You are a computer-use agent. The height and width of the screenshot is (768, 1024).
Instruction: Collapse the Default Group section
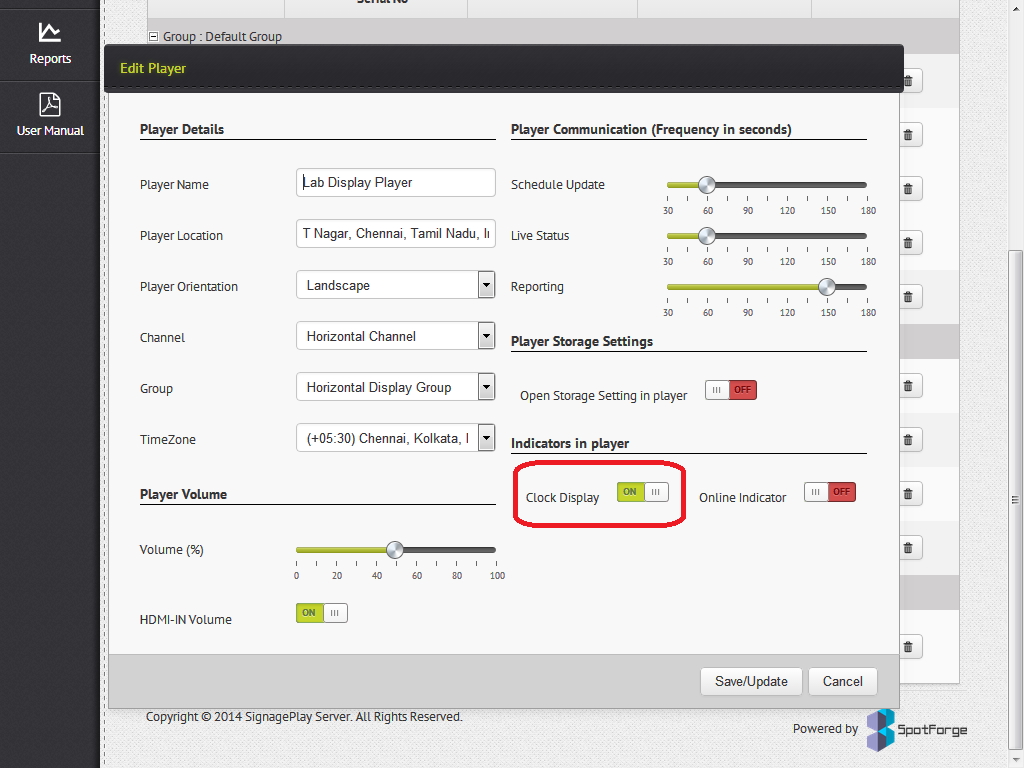click(x=153, y=36)
